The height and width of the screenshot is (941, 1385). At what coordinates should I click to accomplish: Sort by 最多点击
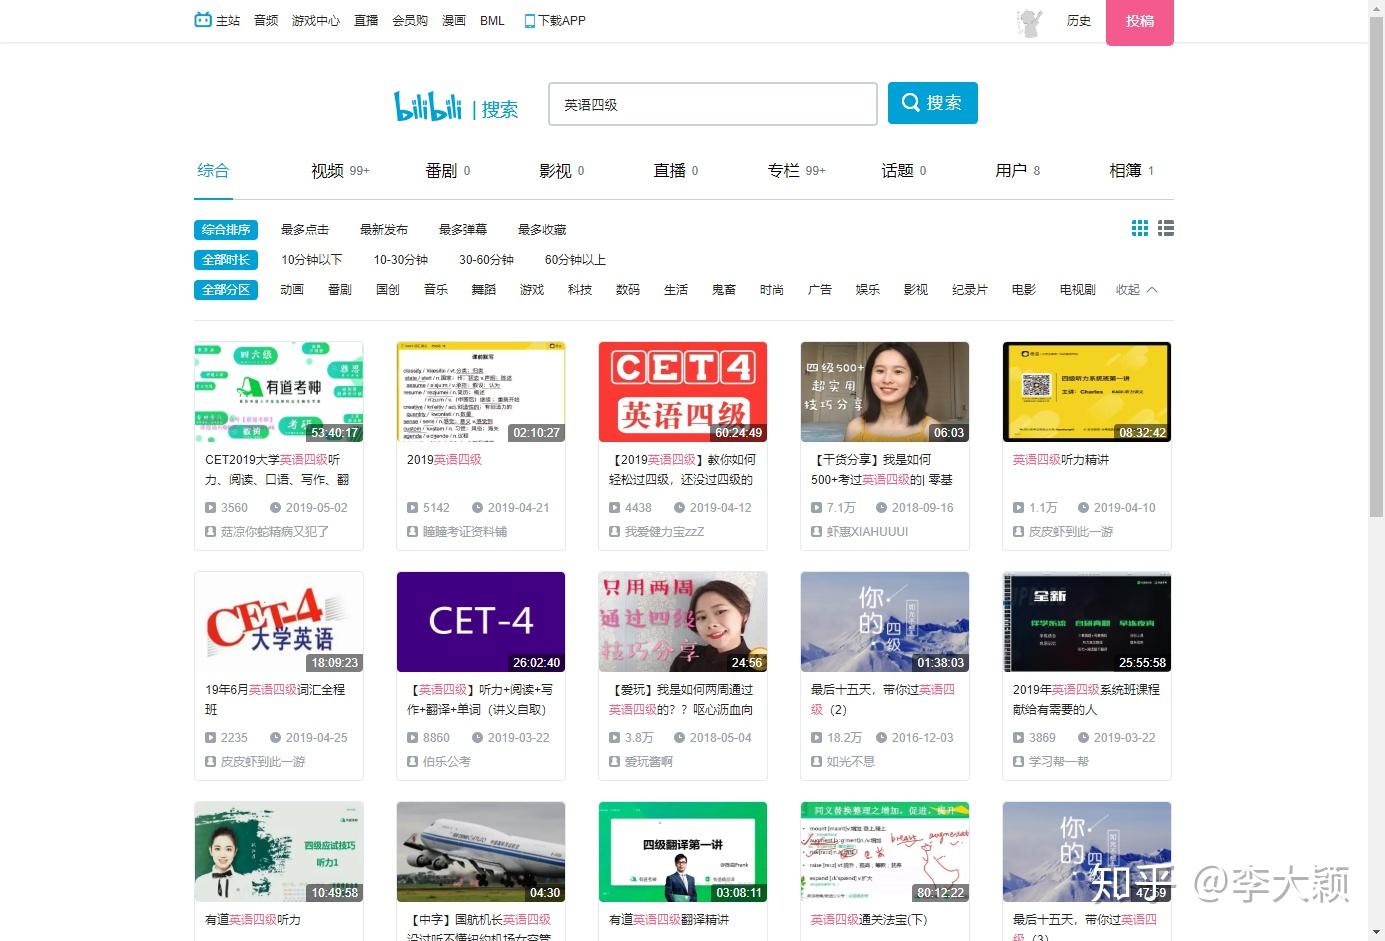[305, 230]
